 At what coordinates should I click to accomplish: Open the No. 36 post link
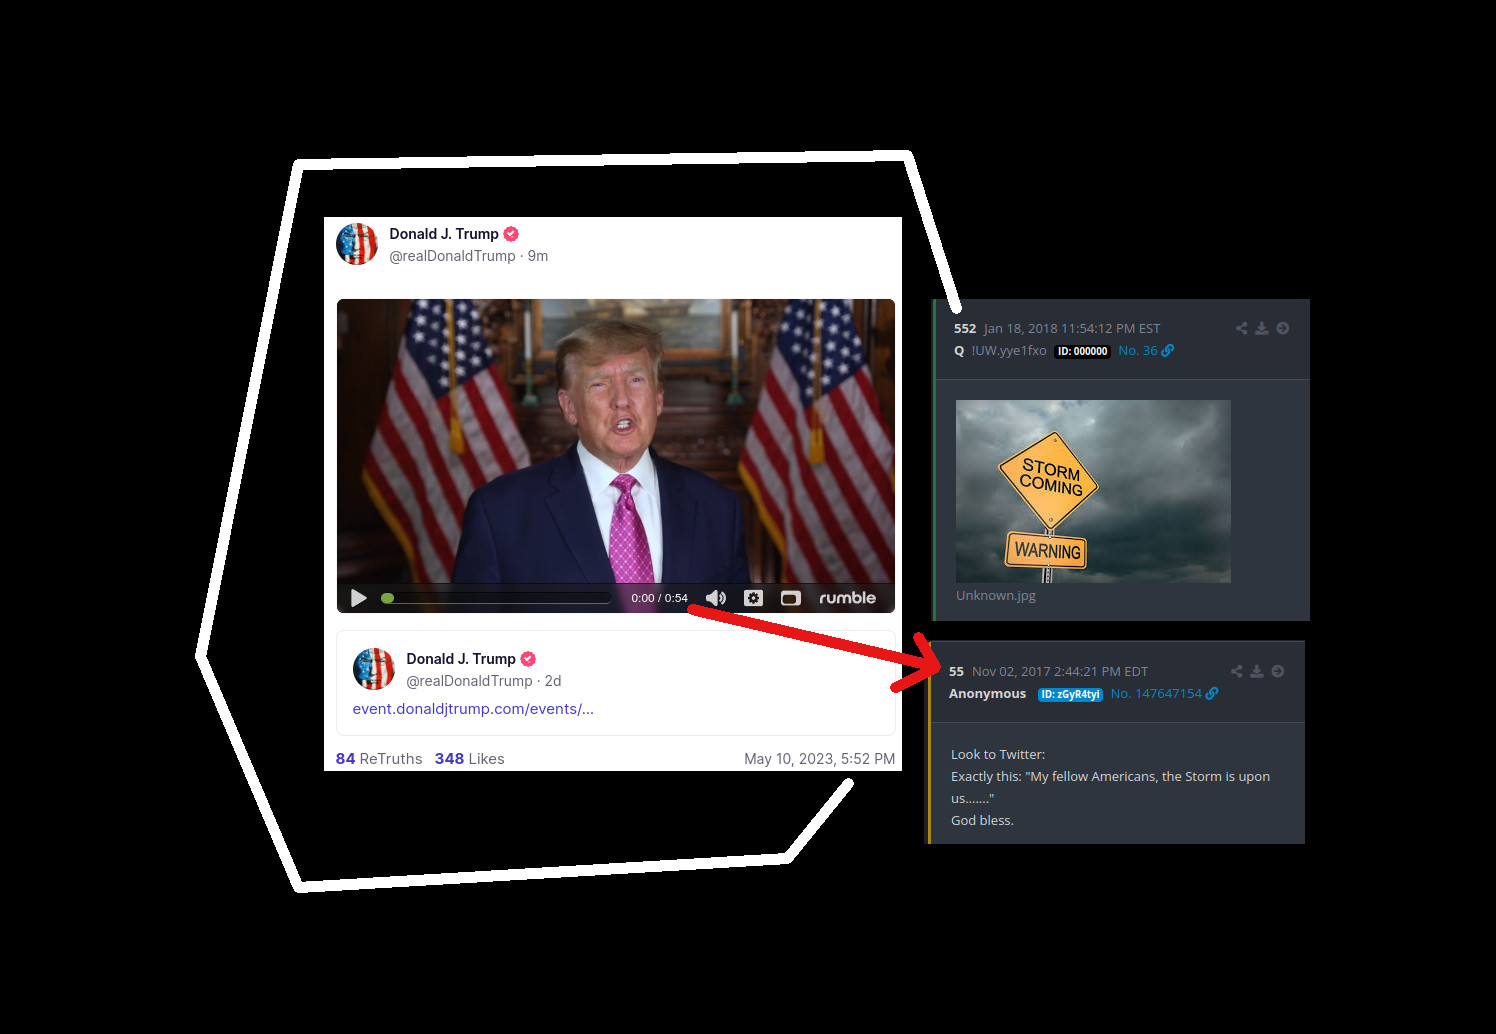[x=1146, y=351]
